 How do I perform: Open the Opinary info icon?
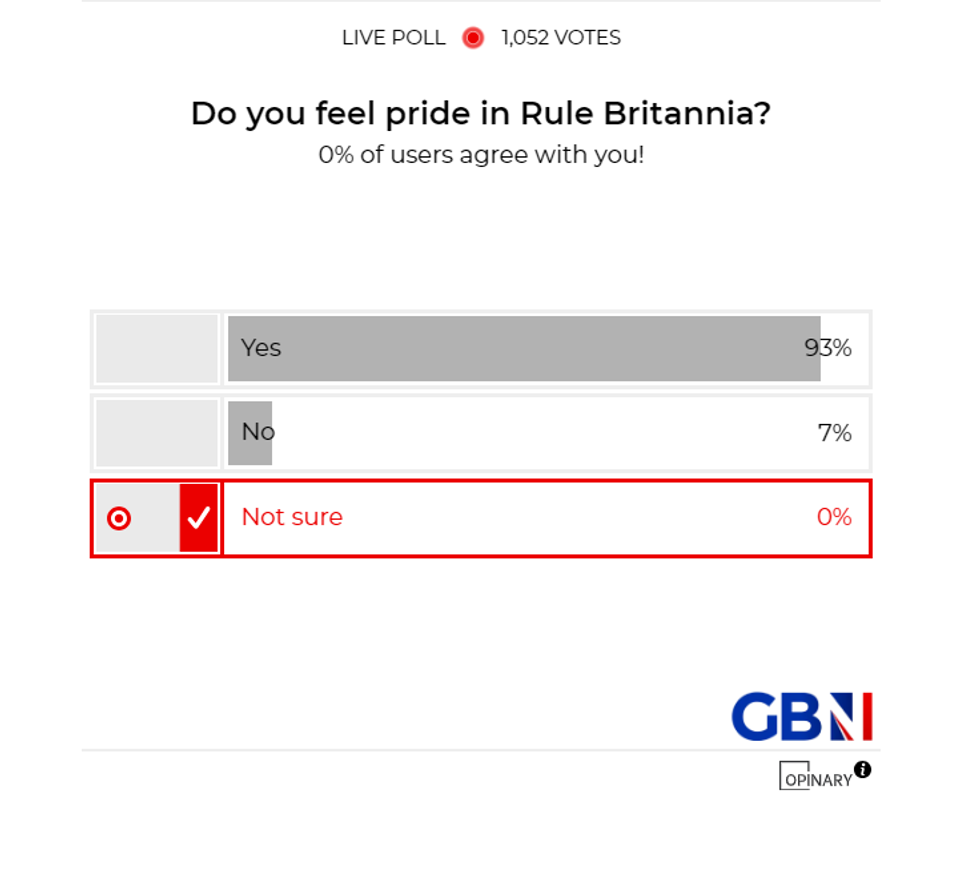click(x=862, y=768)
